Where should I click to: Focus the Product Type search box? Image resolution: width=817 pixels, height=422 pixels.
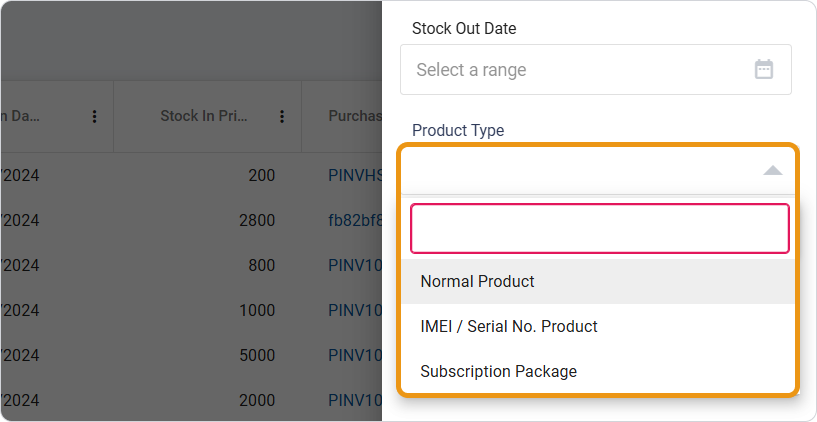coord(599,229)
